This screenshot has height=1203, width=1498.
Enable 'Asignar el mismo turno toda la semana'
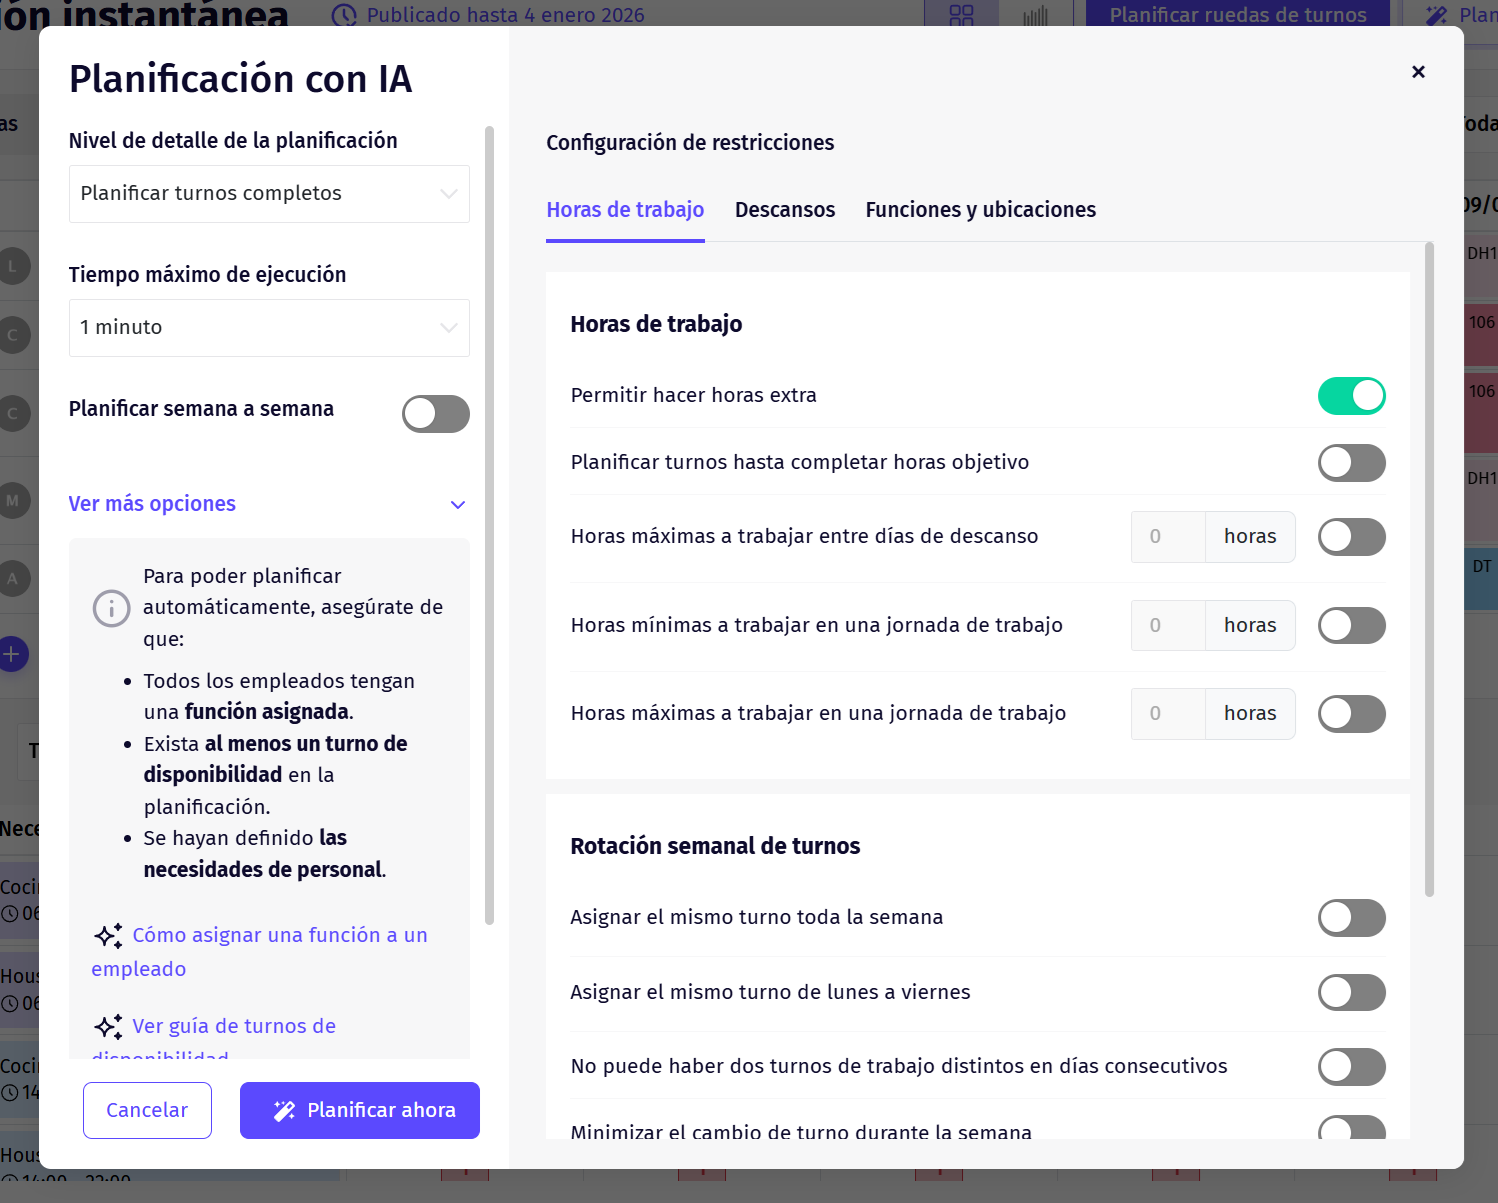[1352, 917]
